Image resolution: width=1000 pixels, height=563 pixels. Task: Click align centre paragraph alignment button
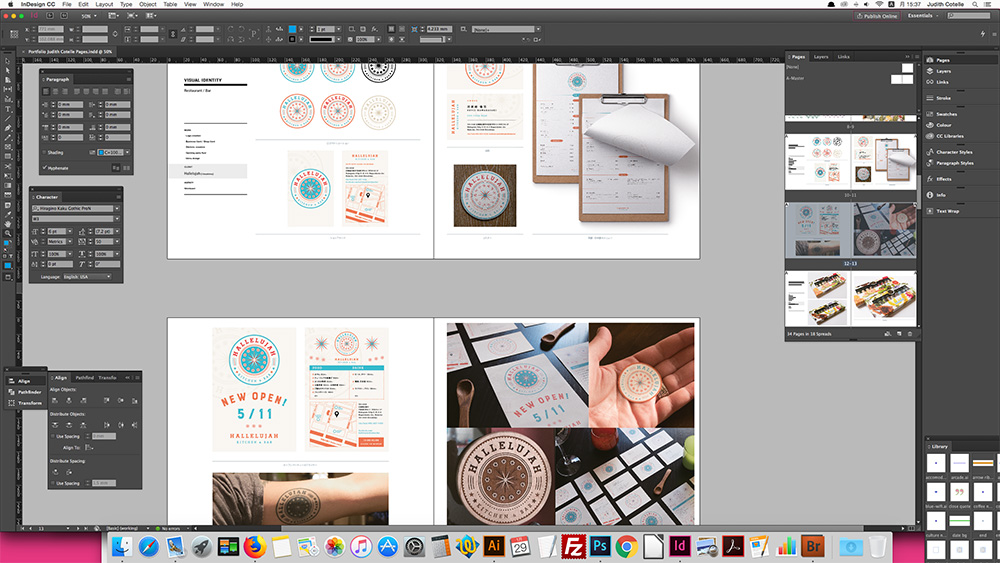[x=55, y=92]
